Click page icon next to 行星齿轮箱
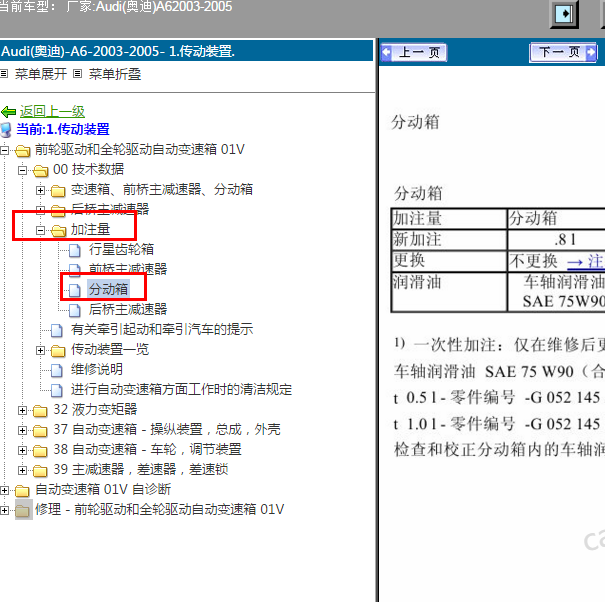The image size is (605, 602). (x=74, y=250)
